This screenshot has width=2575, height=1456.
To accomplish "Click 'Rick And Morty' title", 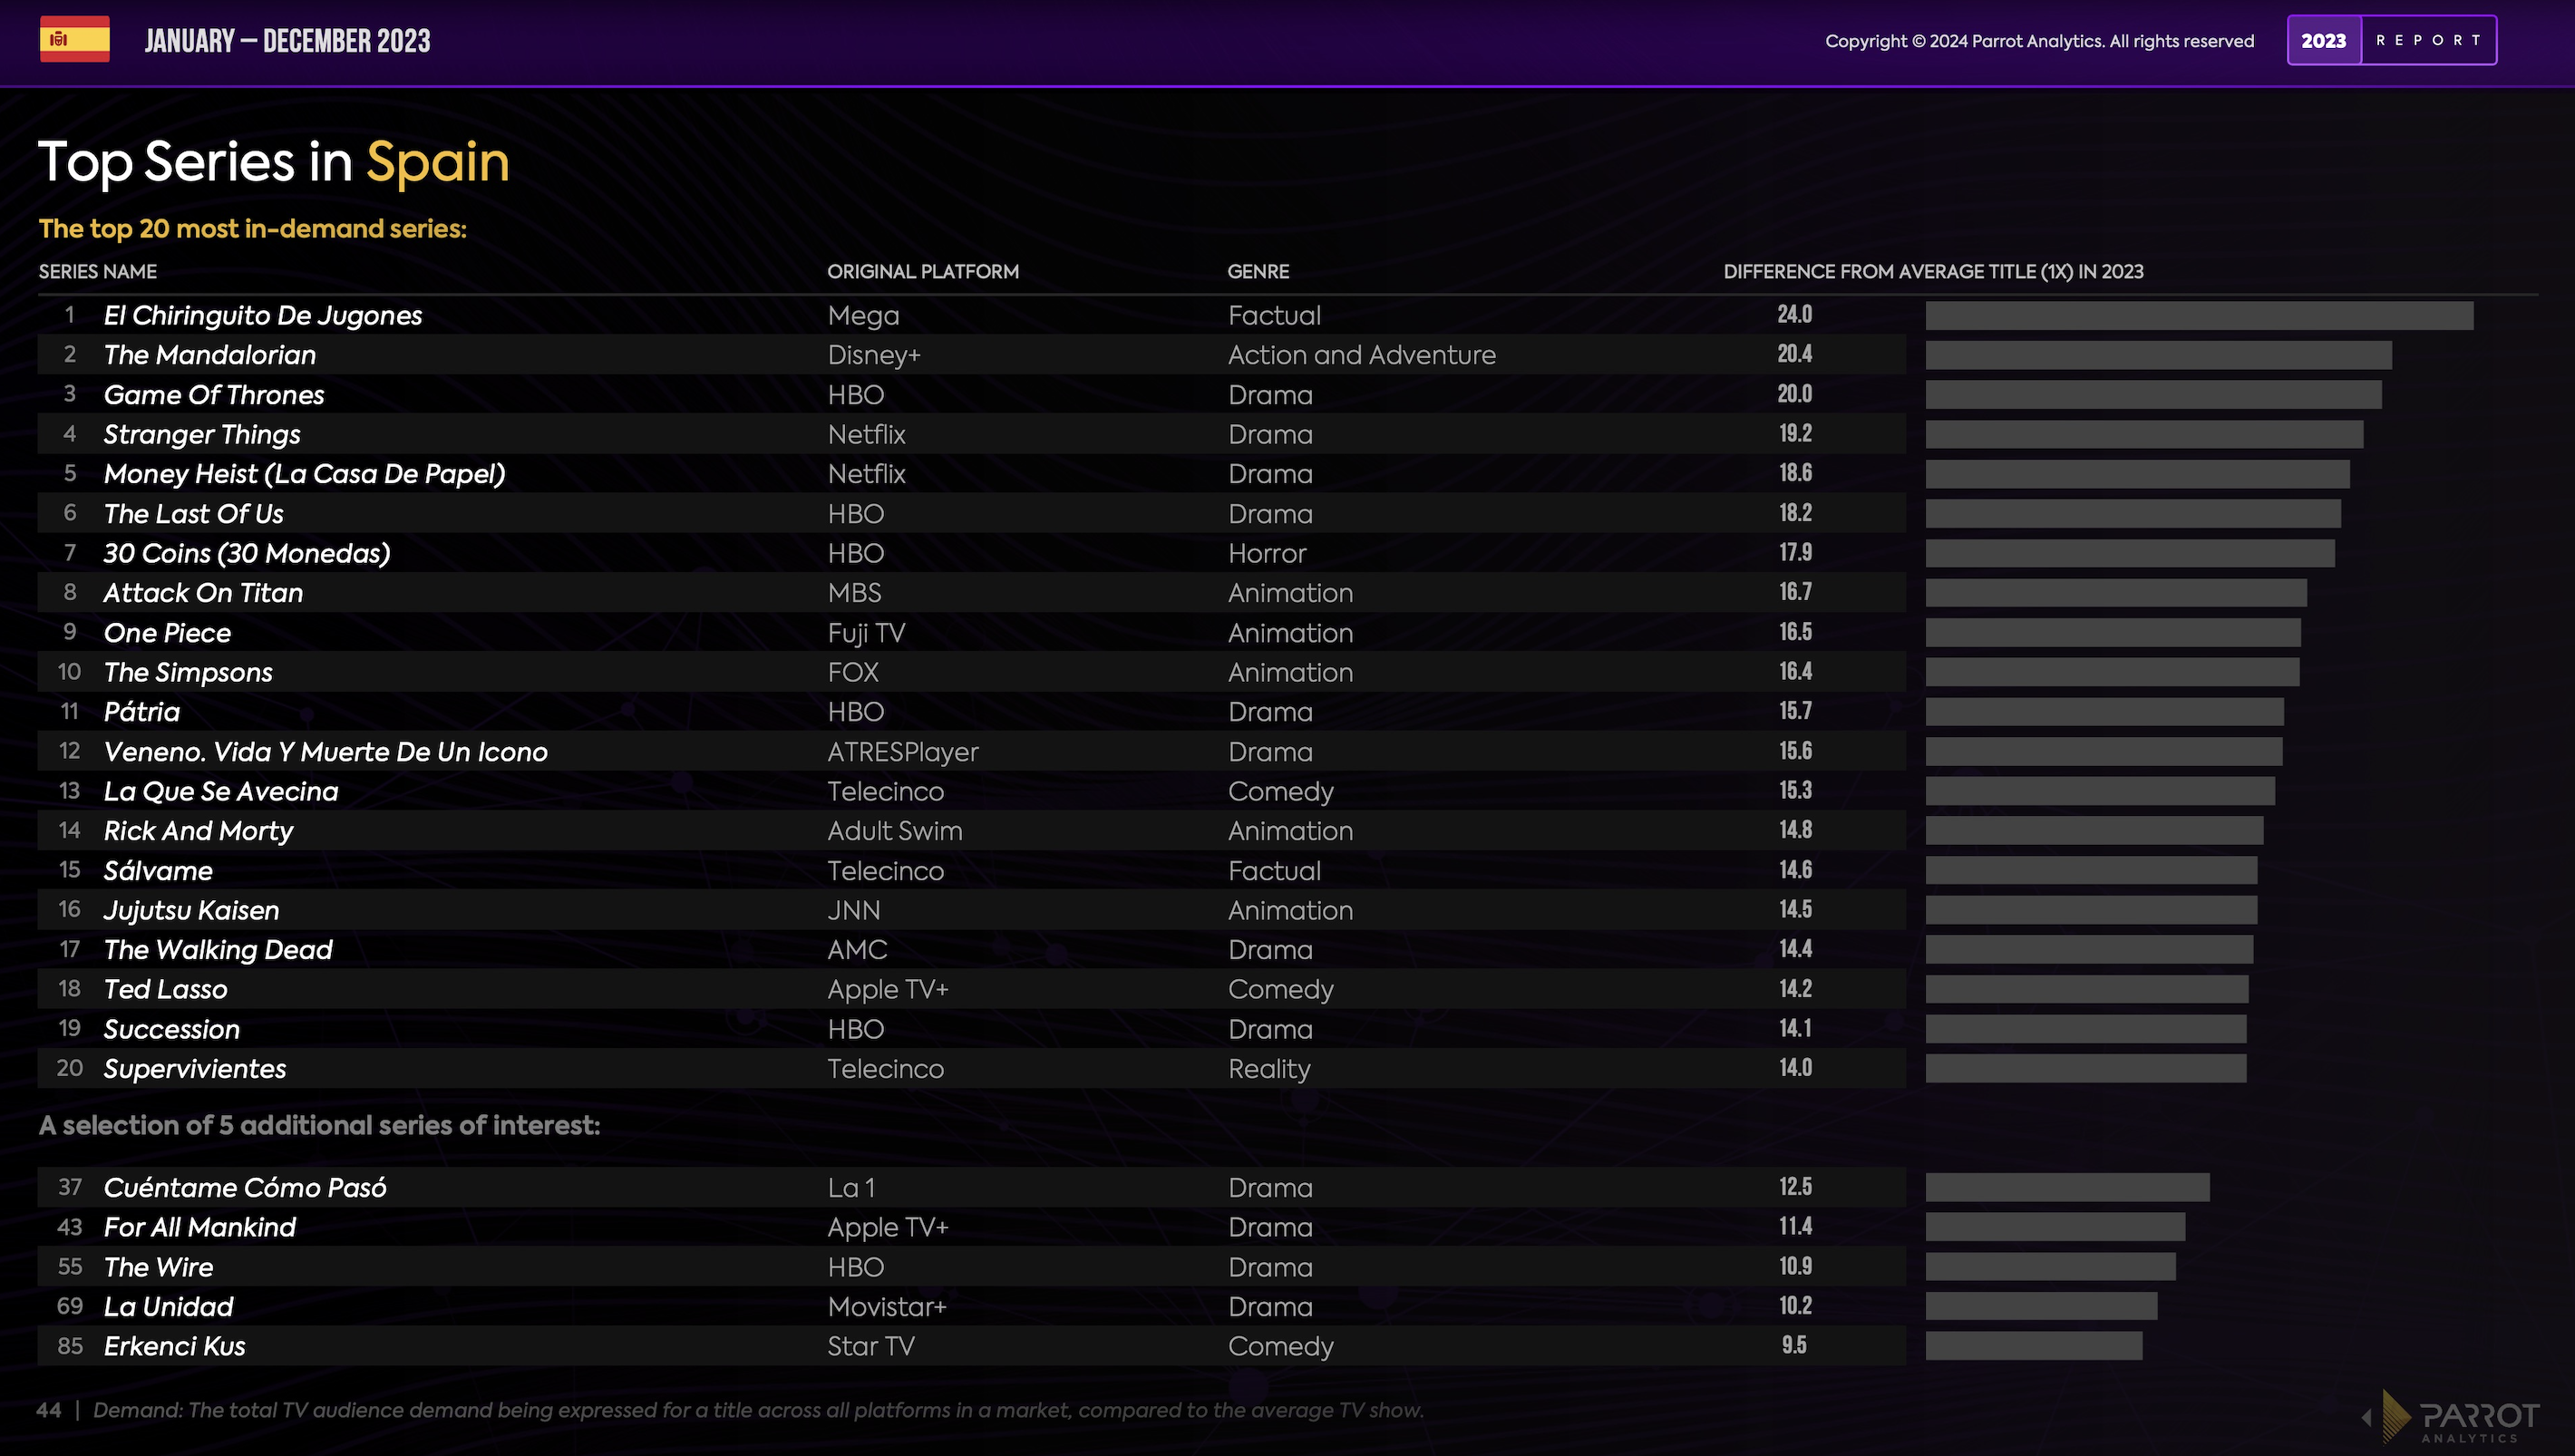I will [x=199, y=831].
